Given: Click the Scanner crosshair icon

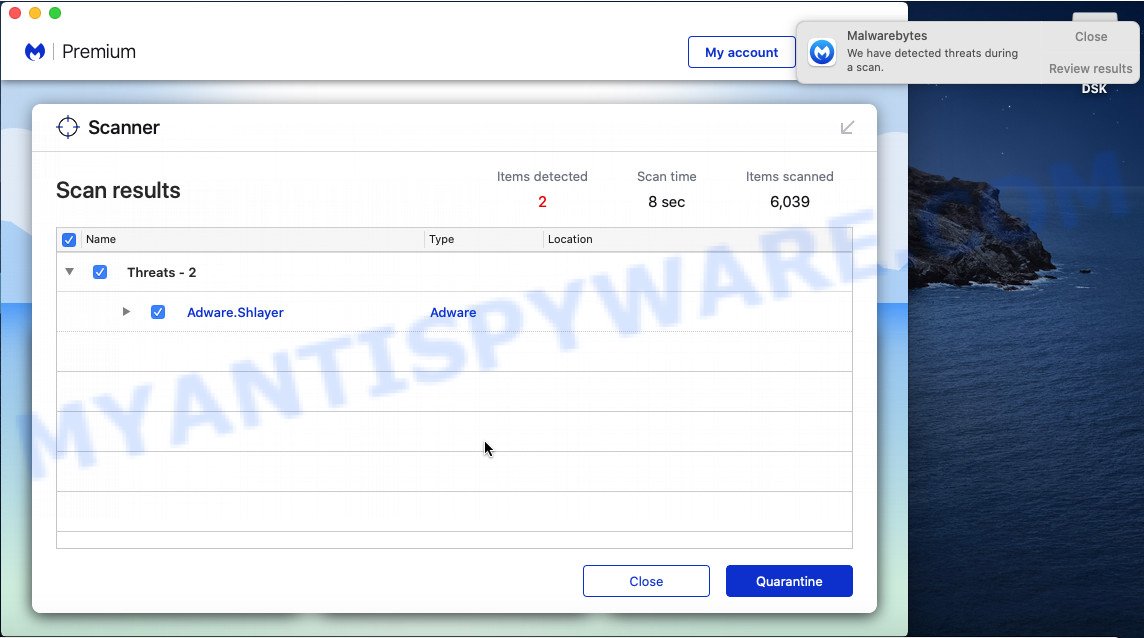Looking at the screenshot, I should click(x=68, y=127).
